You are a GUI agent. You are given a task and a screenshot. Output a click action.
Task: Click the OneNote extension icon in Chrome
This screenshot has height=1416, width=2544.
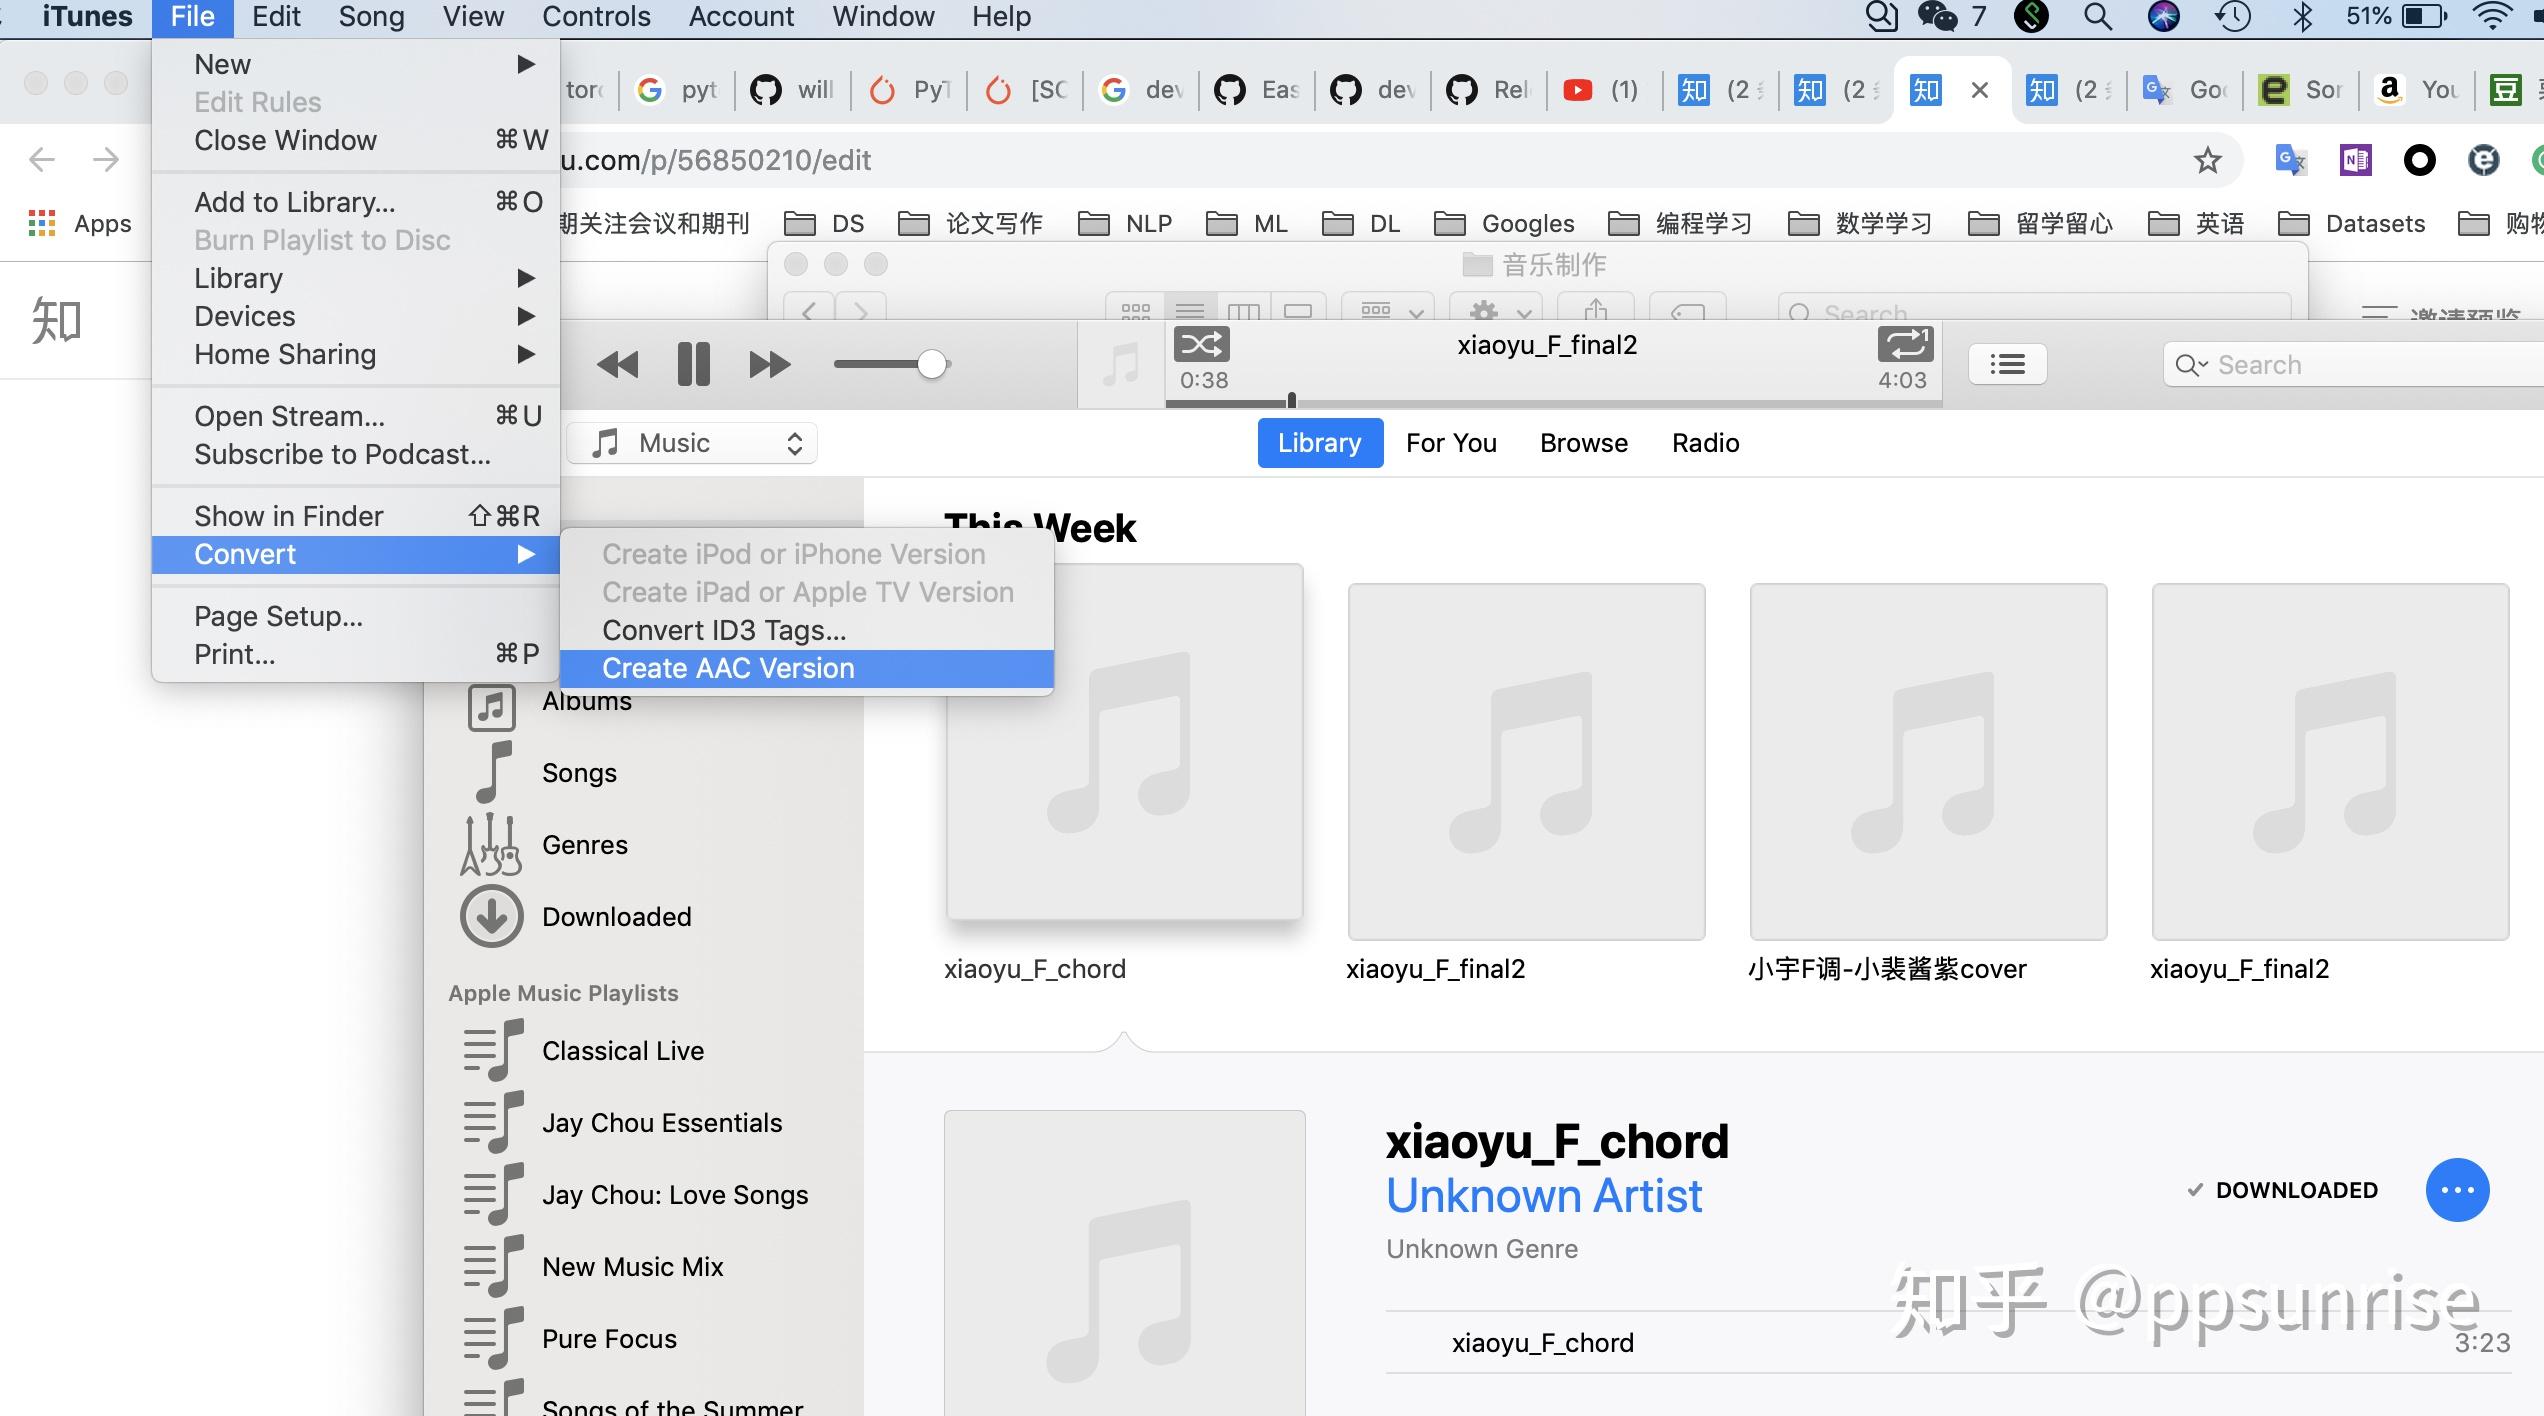pos(2355,160)
